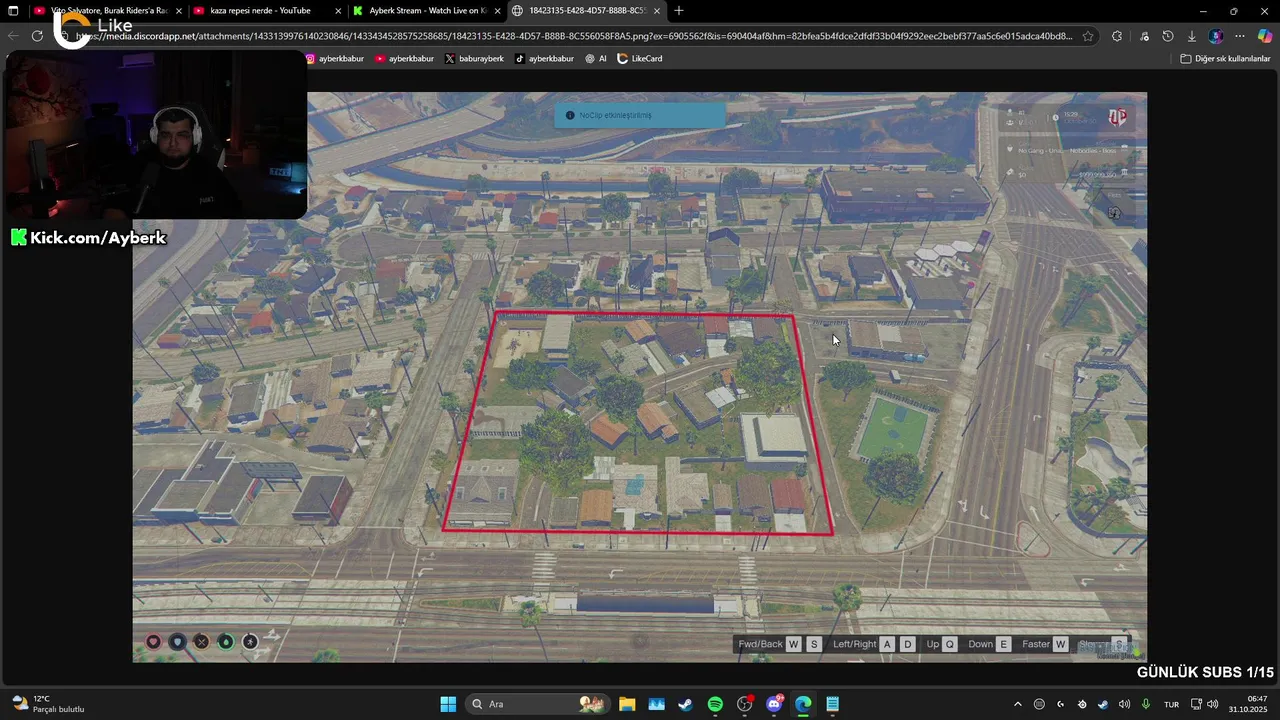Click the water drop thirst HUD icon
Screen dimensions: 1280x720
click(x=226, y=642)
